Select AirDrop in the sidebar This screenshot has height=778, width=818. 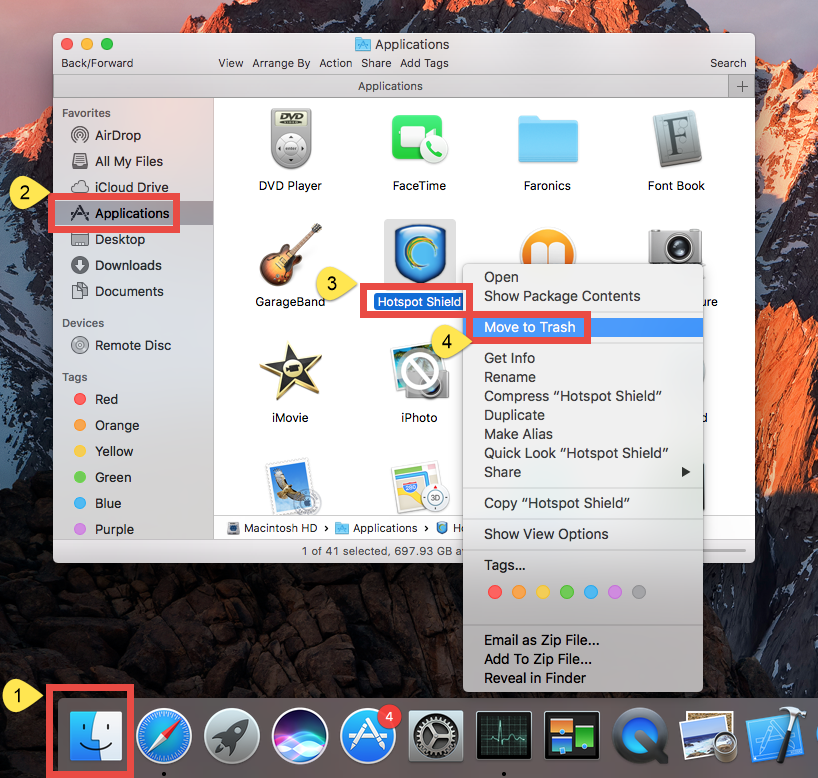tap(120, 135)
